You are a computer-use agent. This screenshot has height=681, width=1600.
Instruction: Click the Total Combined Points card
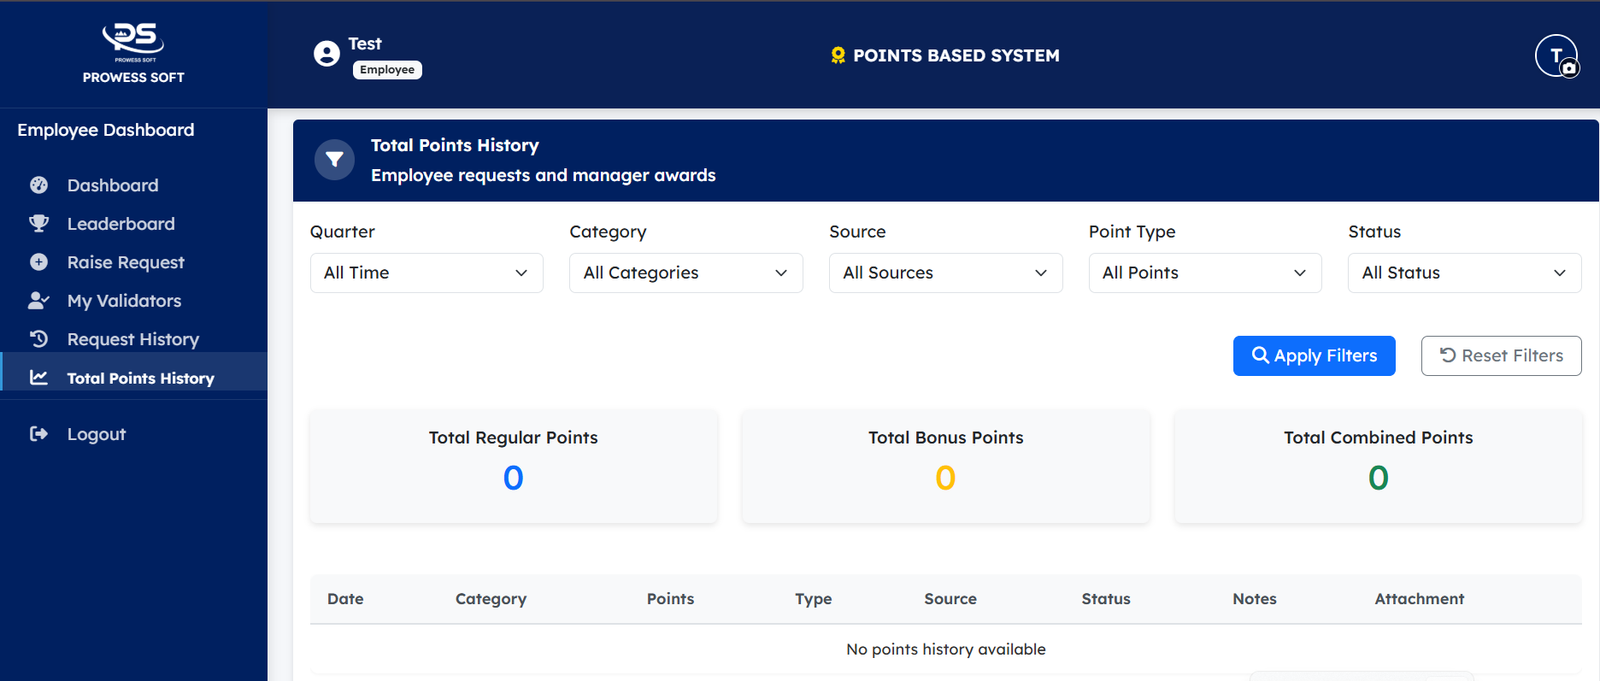[x=1377, y=466]
